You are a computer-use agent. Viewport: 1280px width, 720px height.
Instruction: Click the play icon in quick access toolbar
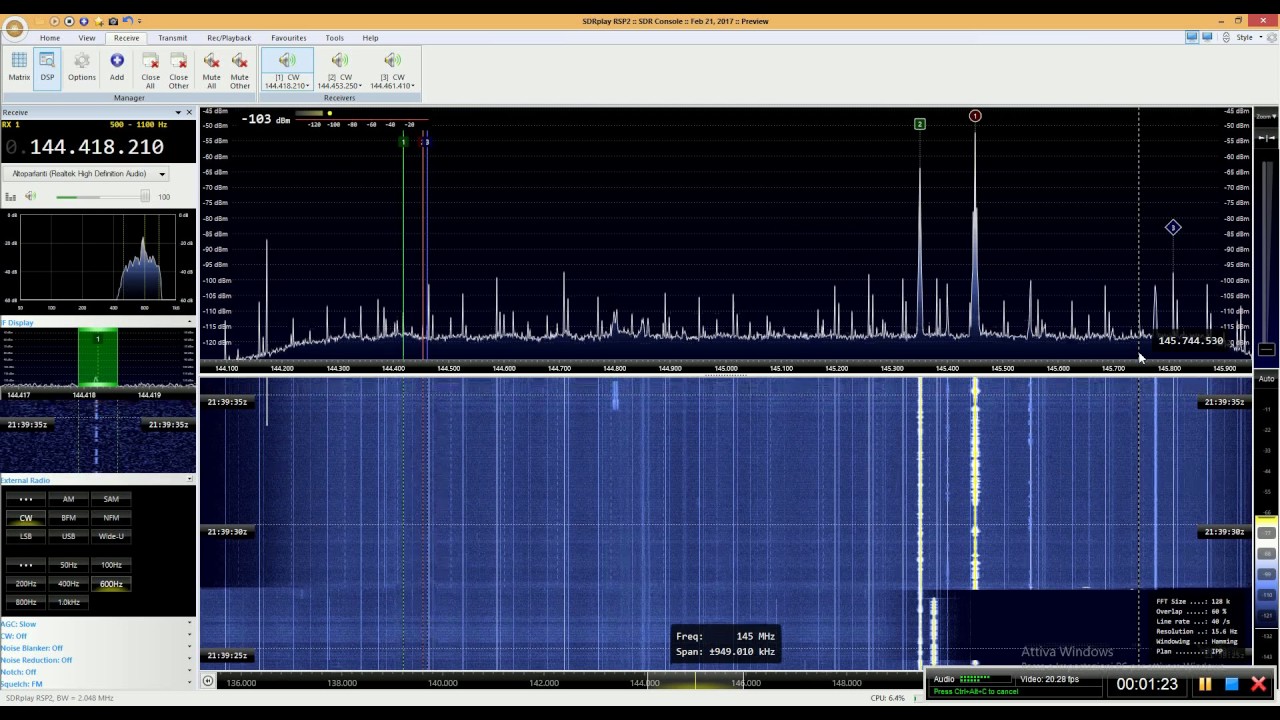[55, 21]
